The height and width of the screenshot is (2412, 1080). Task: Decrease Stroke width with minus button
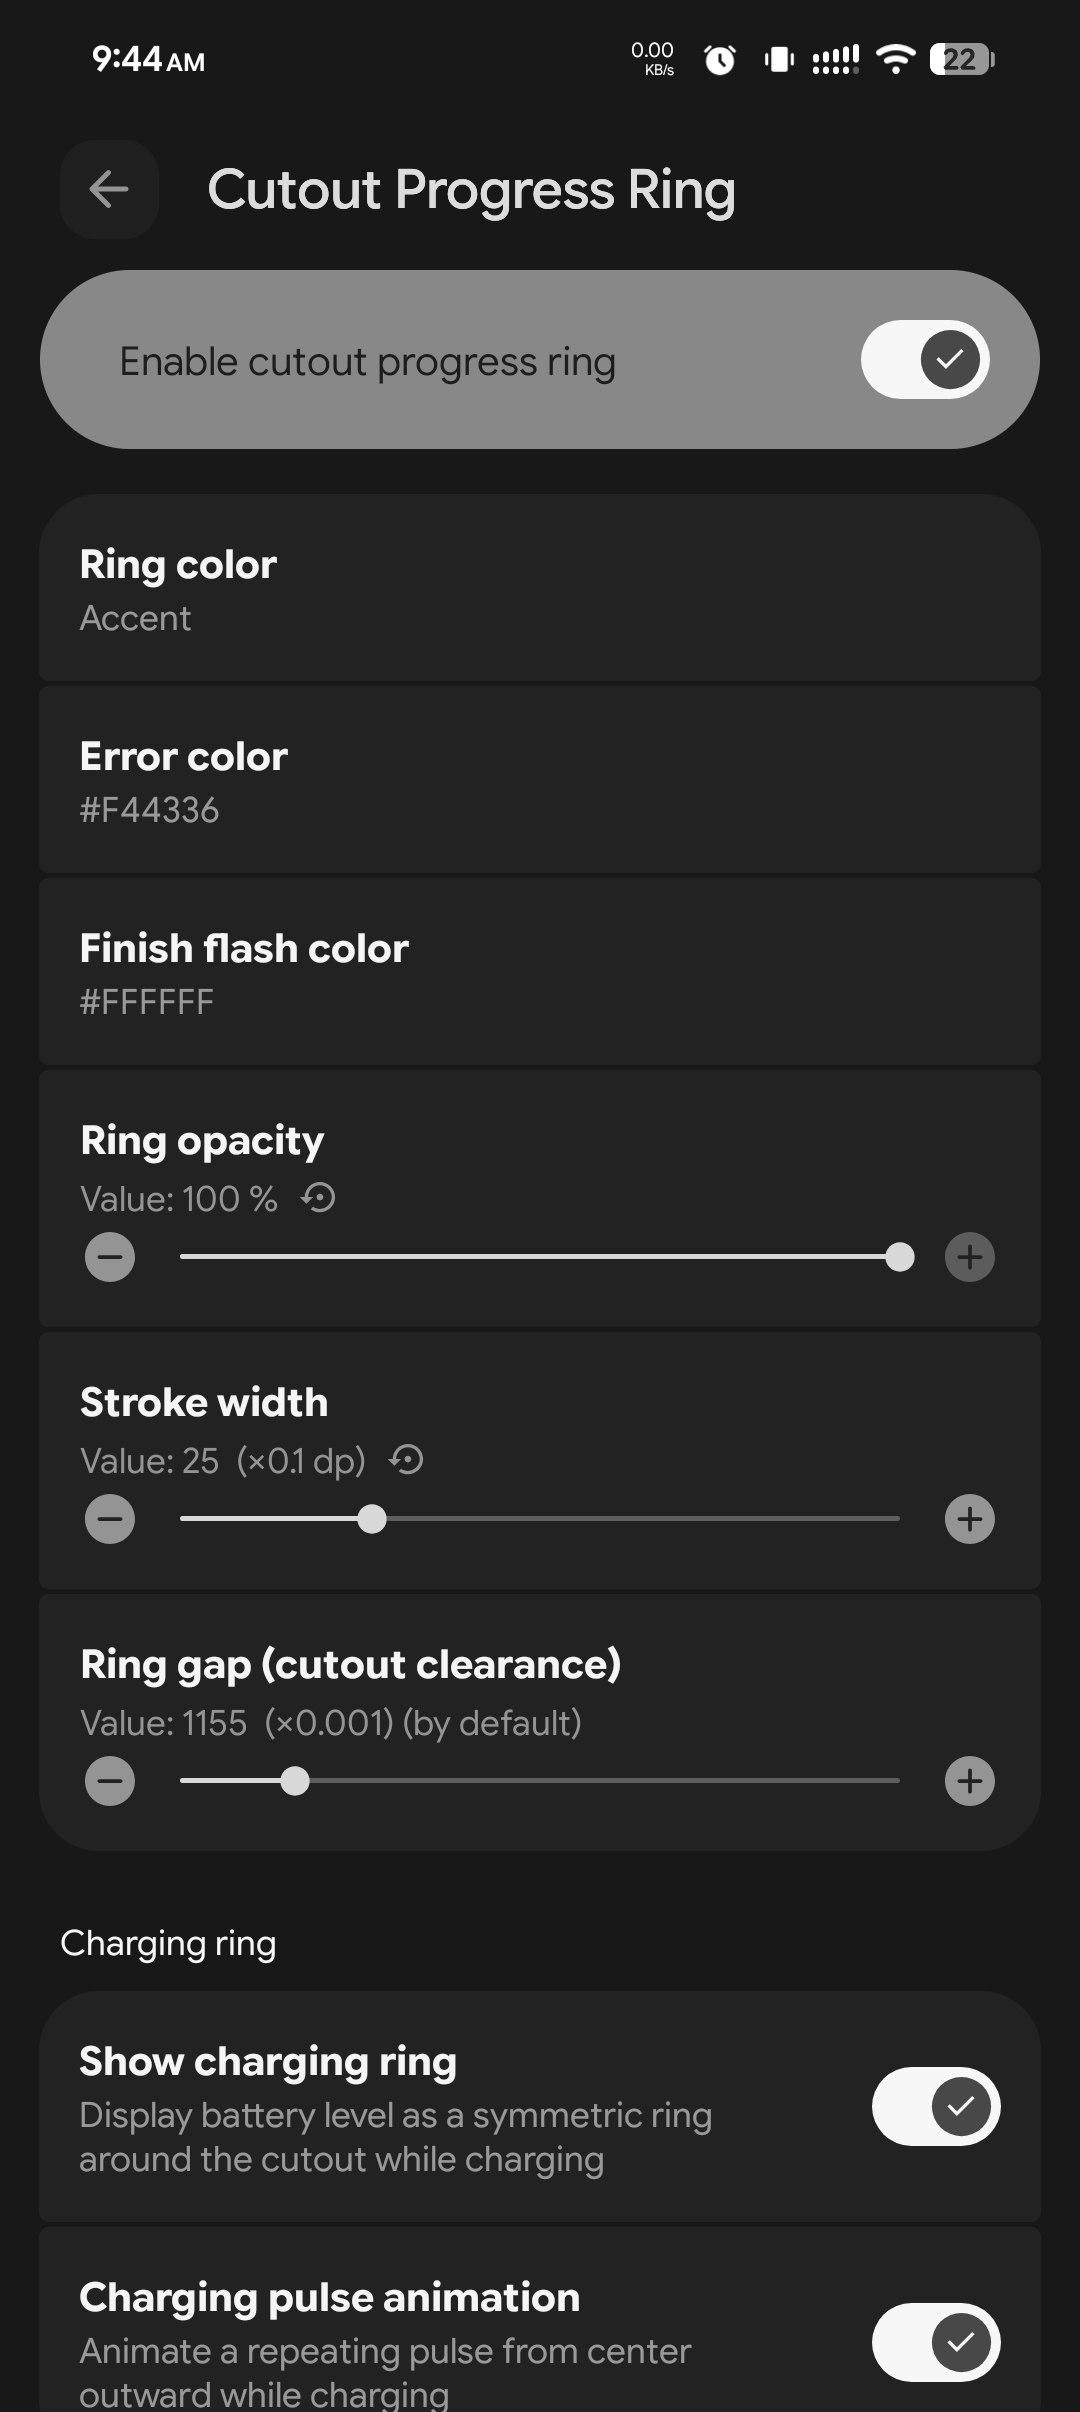pos(110,1519)
